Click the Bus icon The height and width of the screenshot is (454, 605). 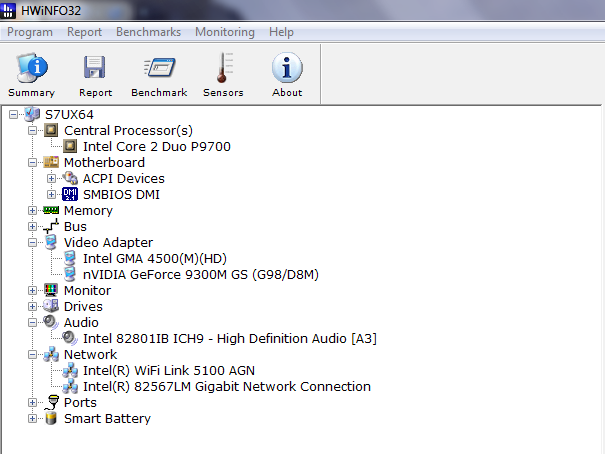pos(51,226)
